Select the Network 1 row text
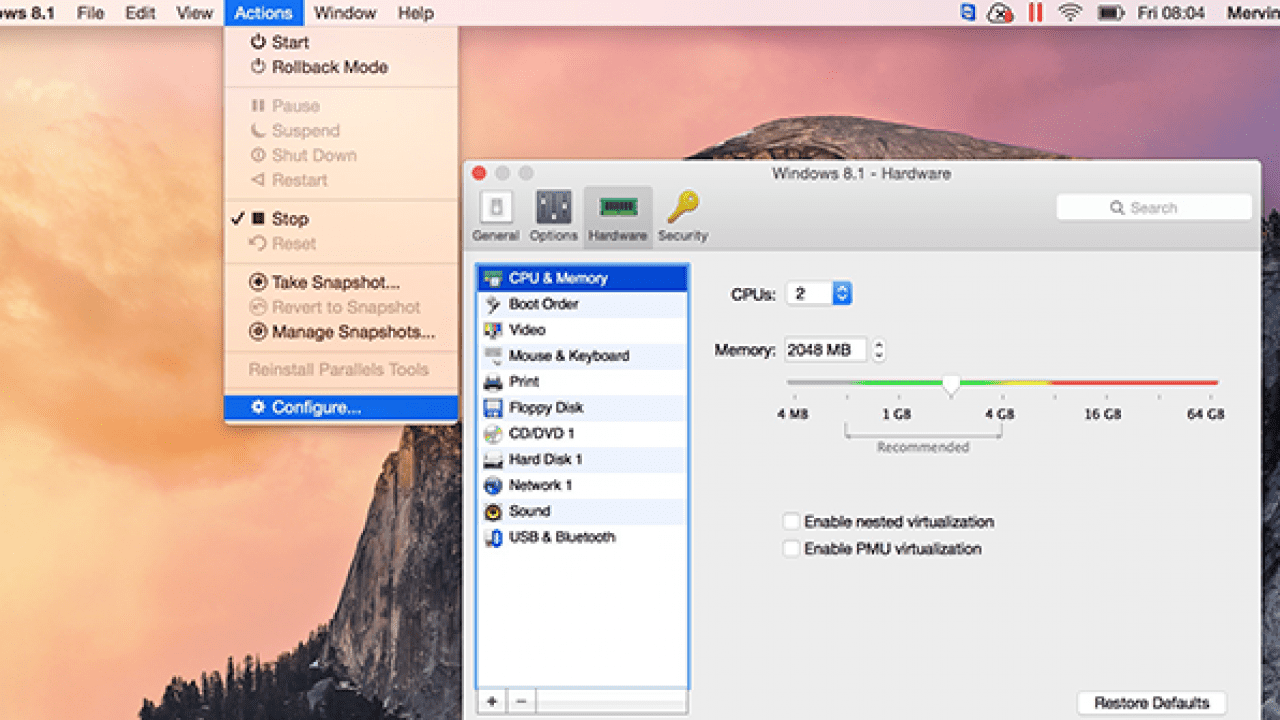This screenshot has height=720, width=1280. coord(541,486)
